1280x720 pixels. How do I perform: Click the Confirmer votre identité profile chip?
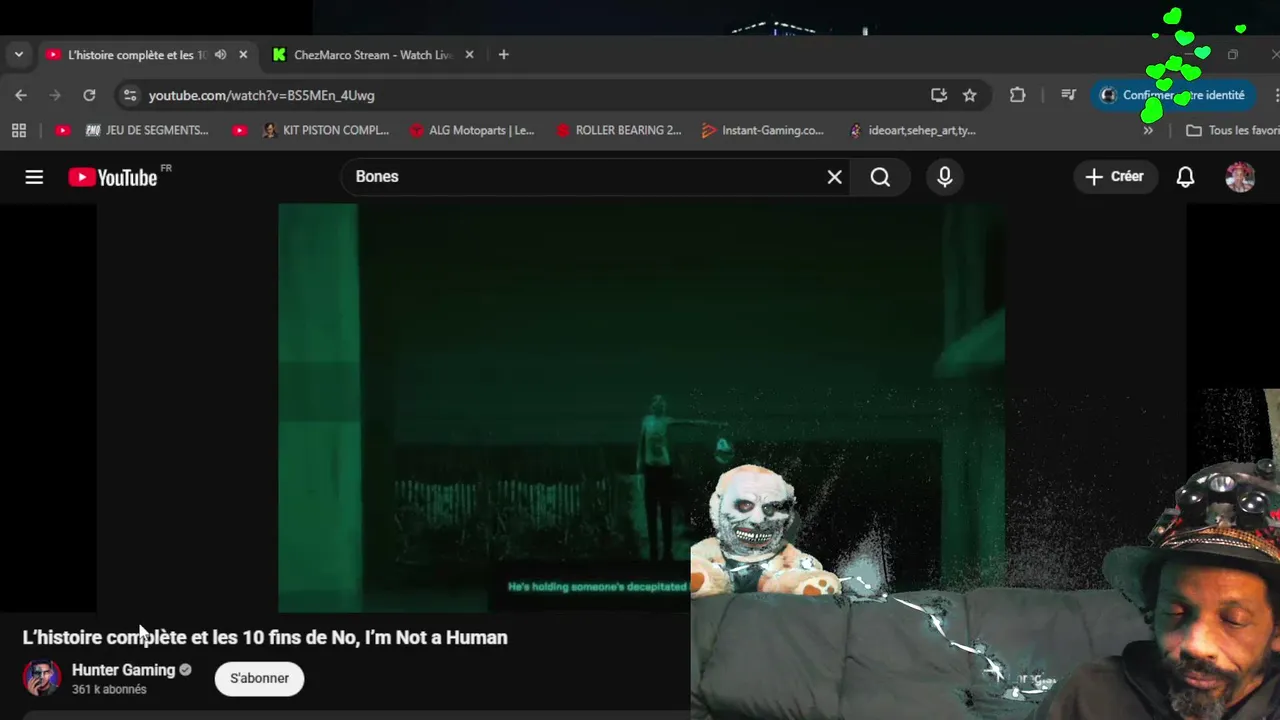(1172, 95)
